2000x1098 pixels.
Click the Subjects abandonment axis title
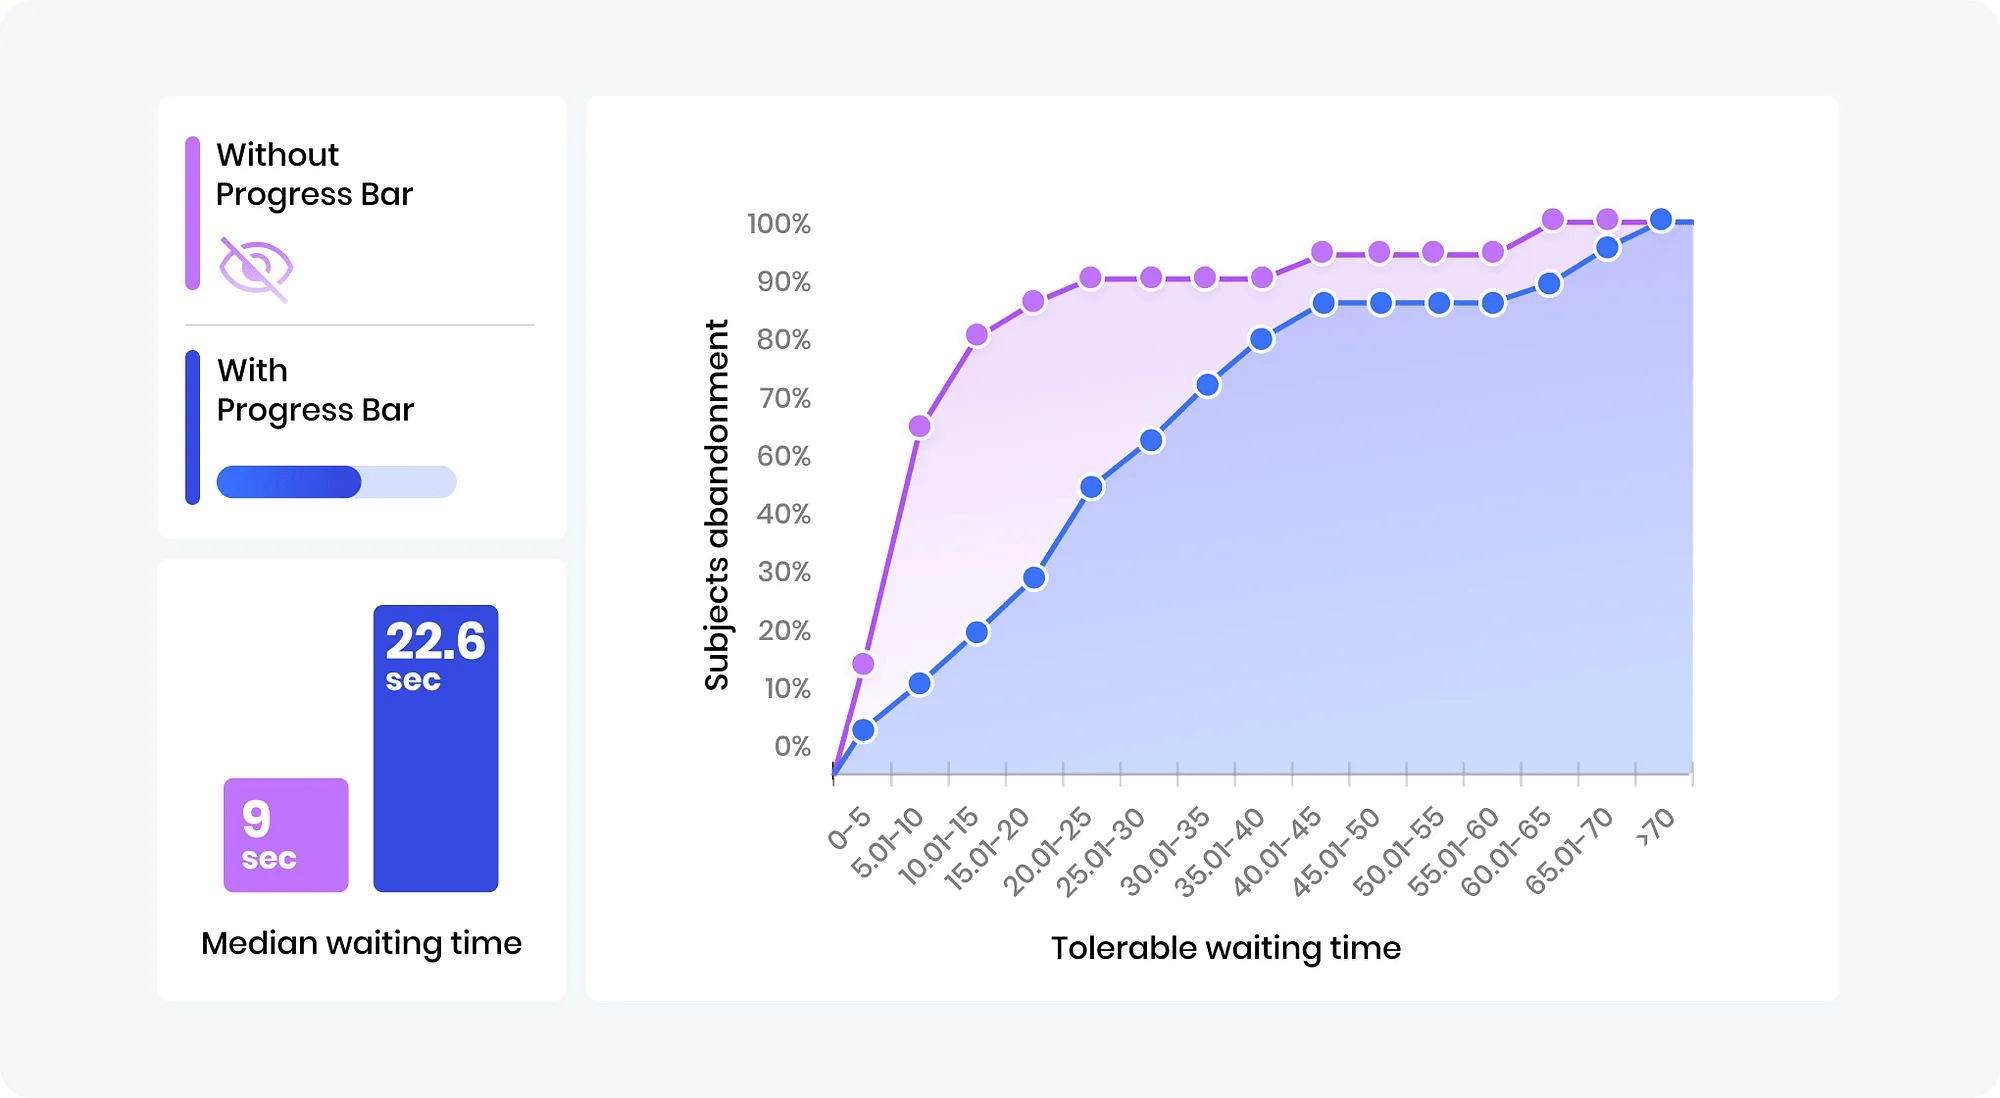click(x=716, y=505)
